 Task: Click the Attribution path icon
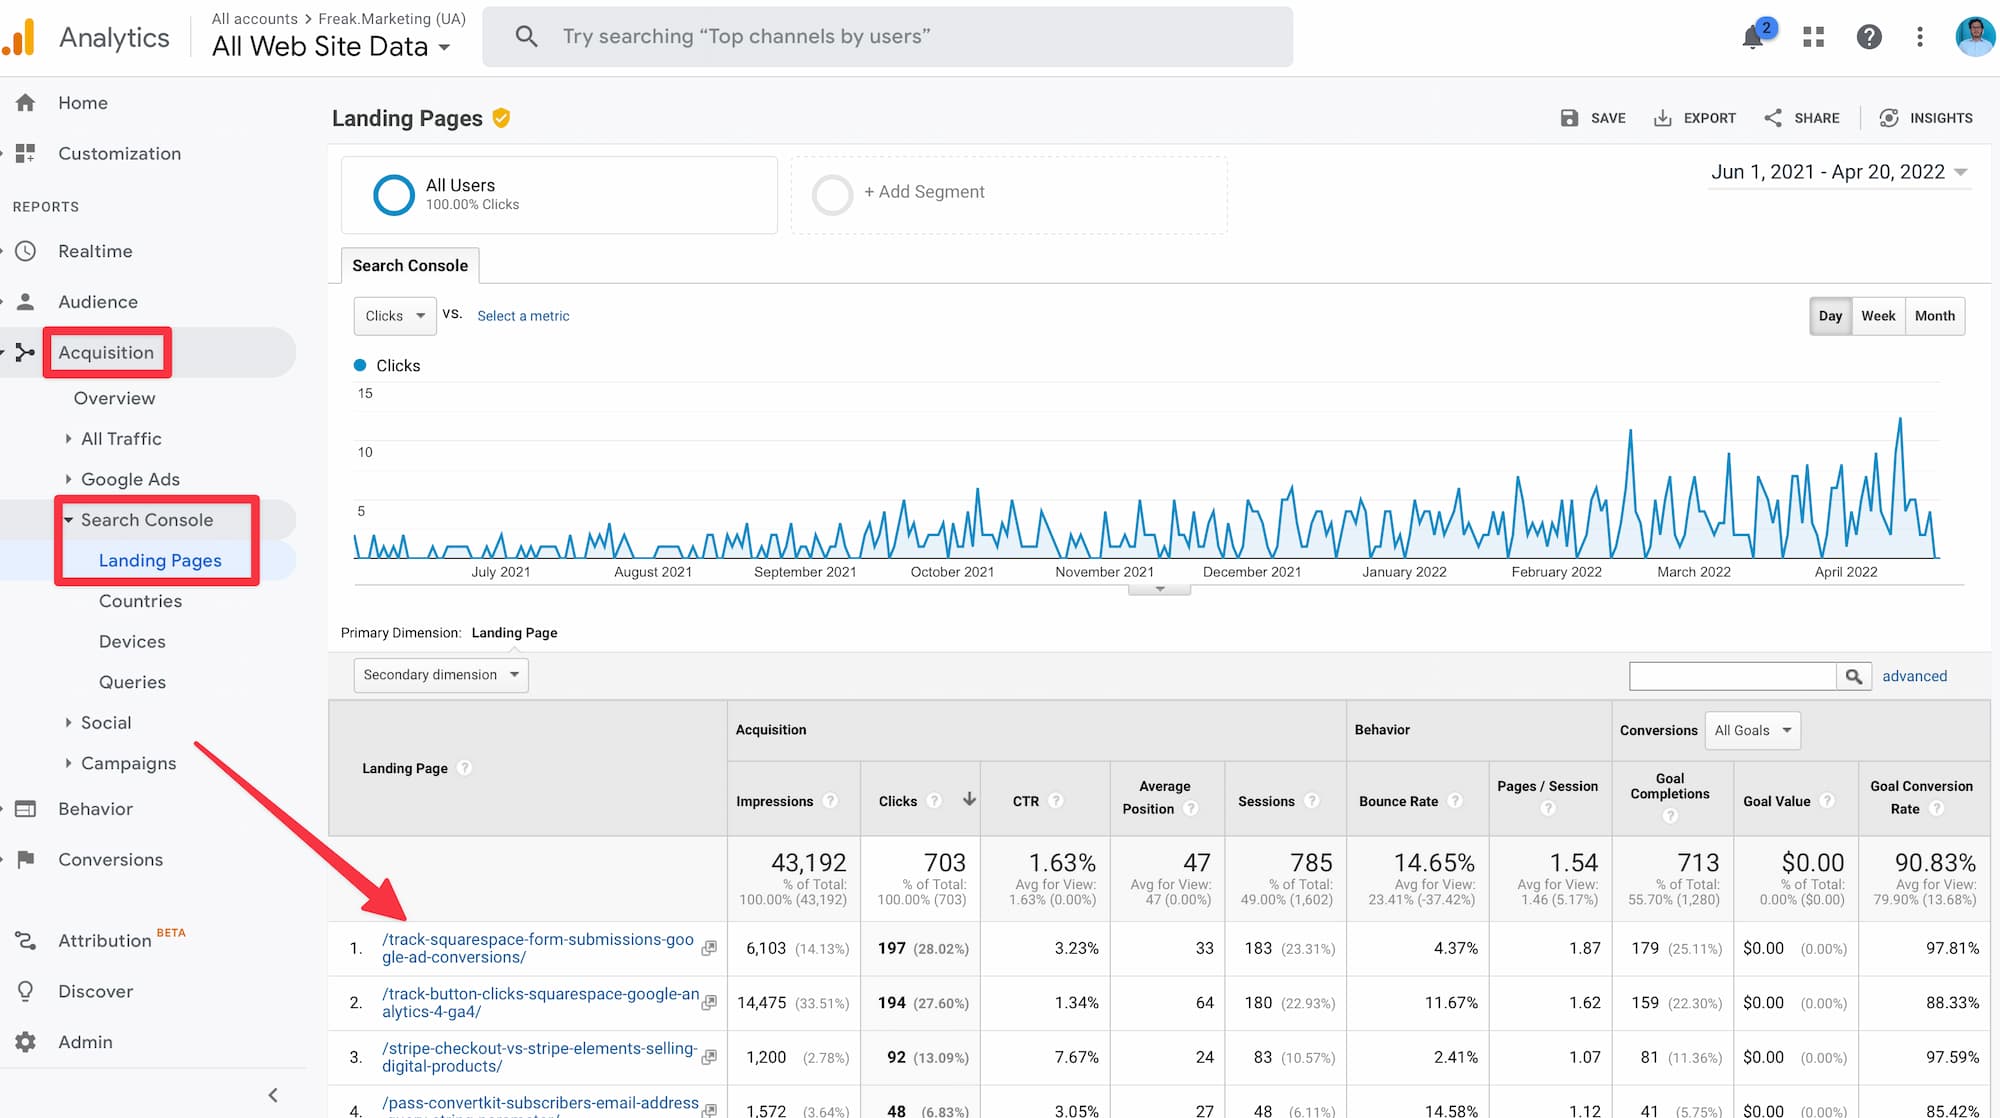click(26, 940)
